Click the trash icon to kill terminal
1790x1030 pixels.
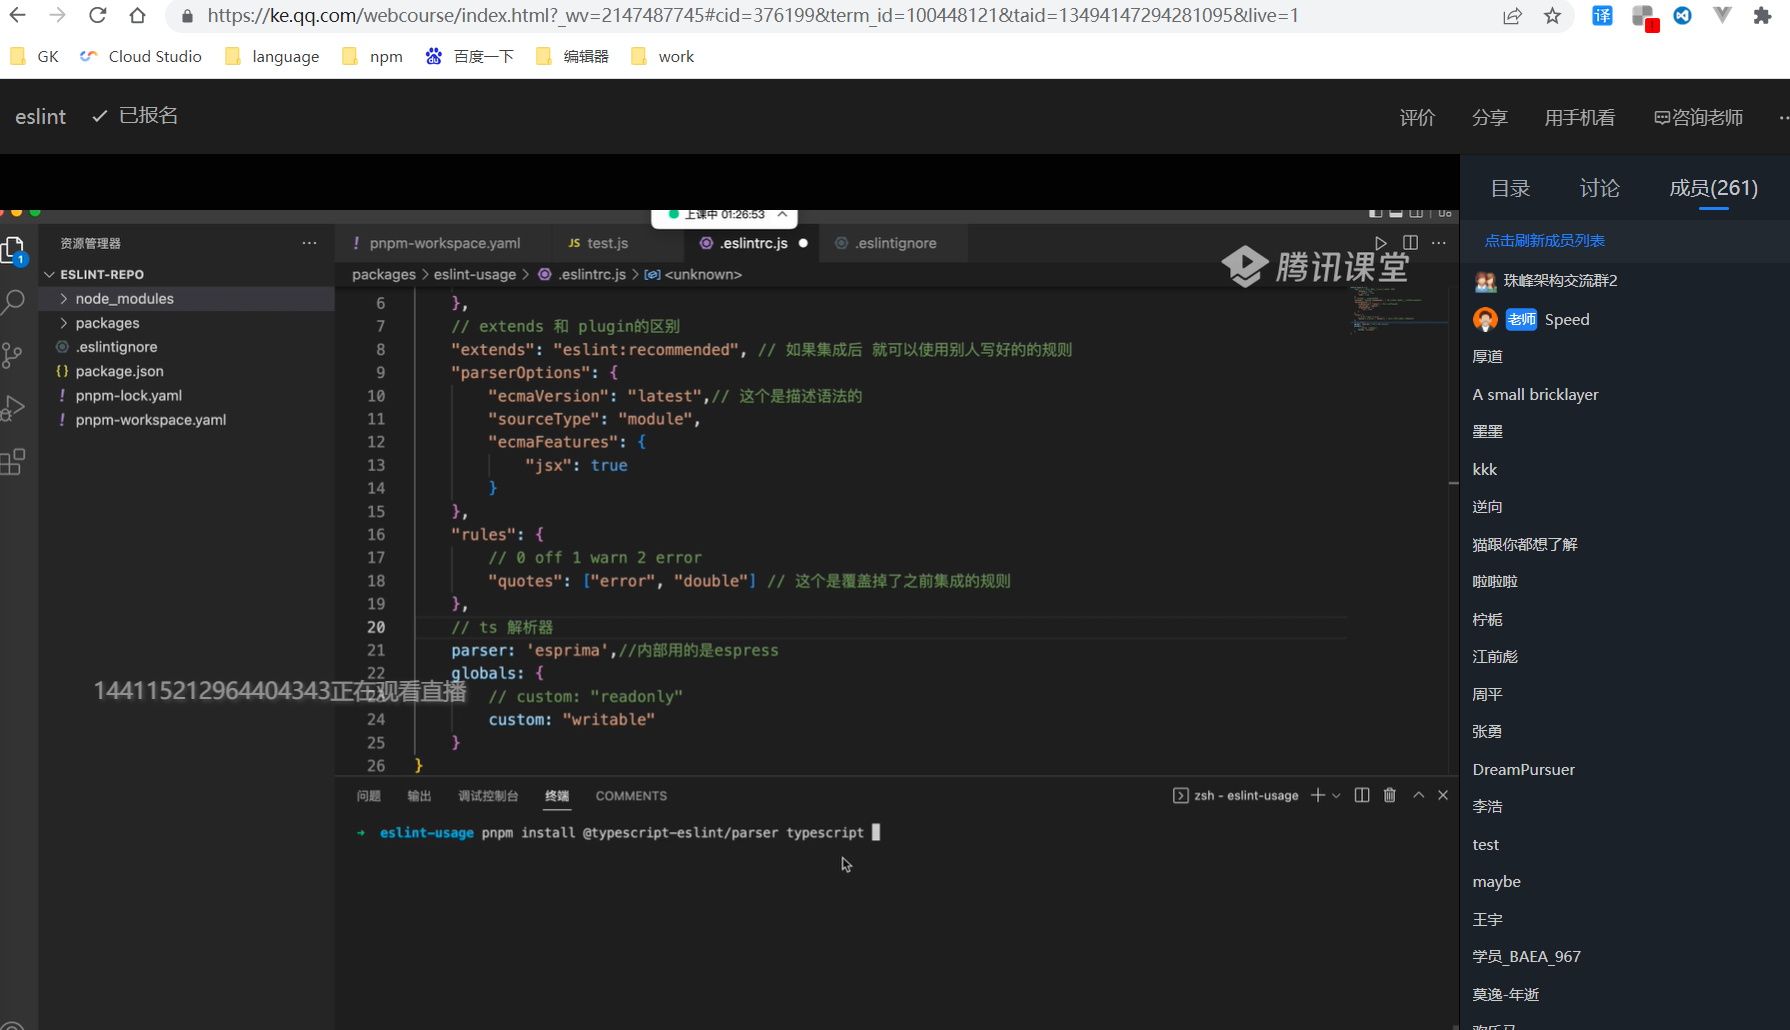tap(1389, 795)
